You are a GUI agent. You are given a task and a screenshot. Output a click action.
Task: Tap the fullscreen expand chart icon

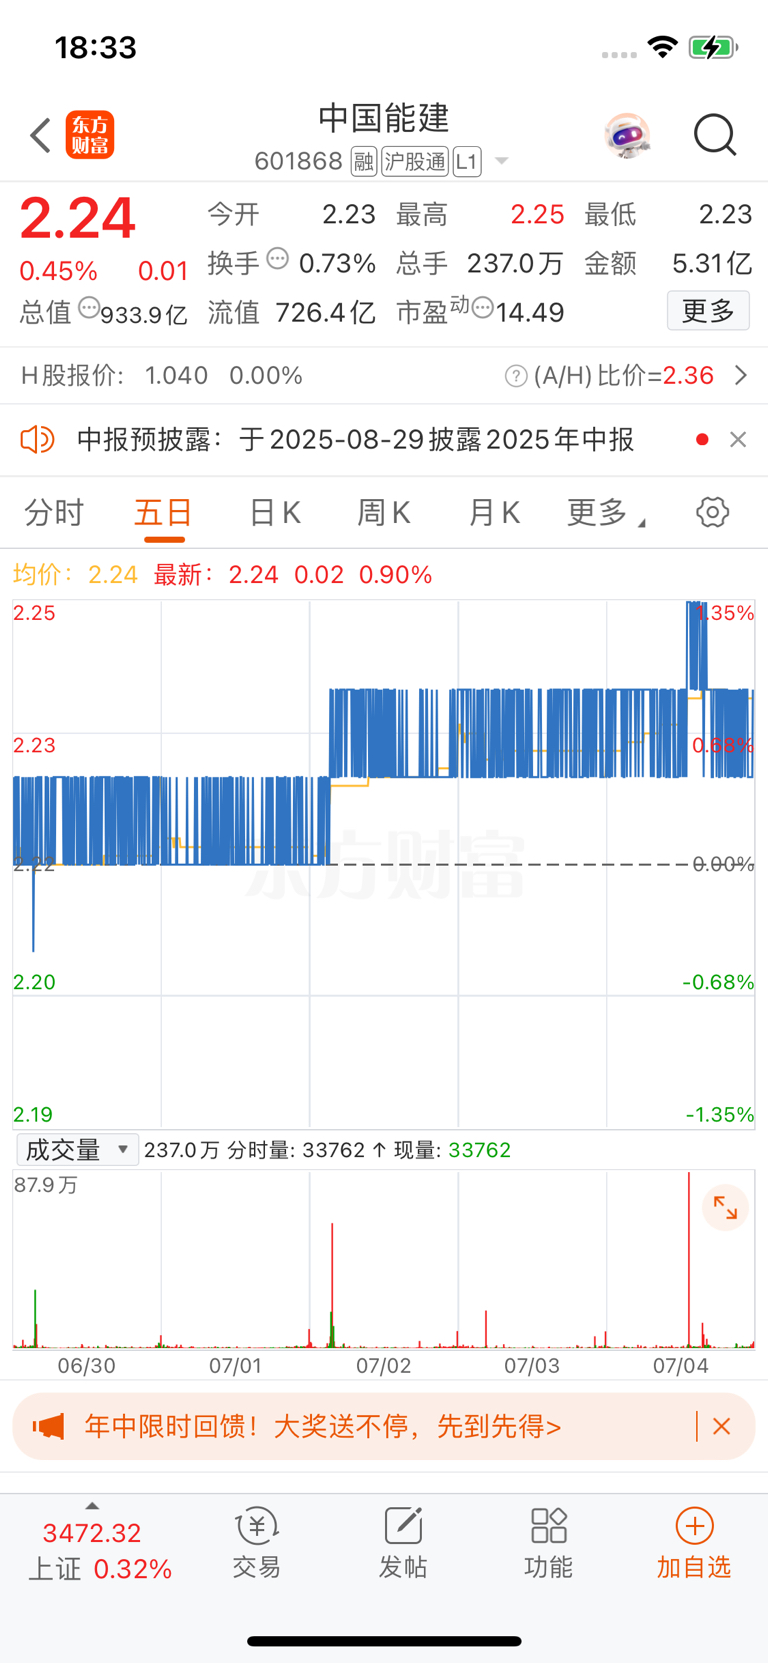coord(725,1208)
